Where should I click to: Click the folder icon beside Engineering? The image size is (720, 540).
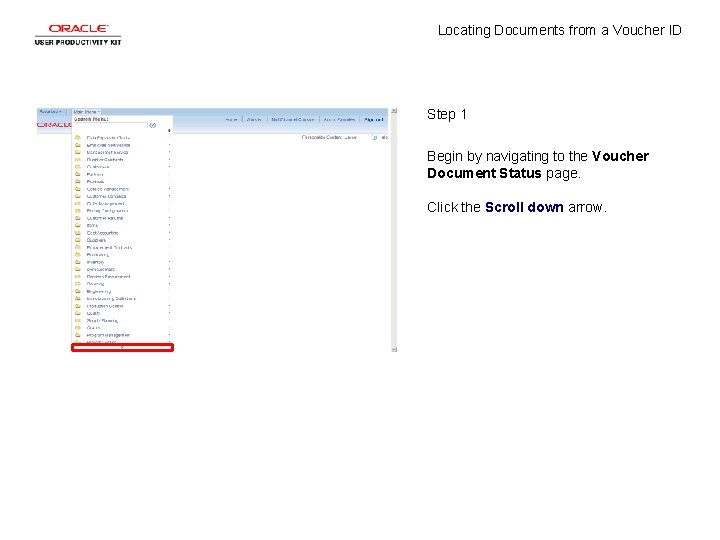78,291
